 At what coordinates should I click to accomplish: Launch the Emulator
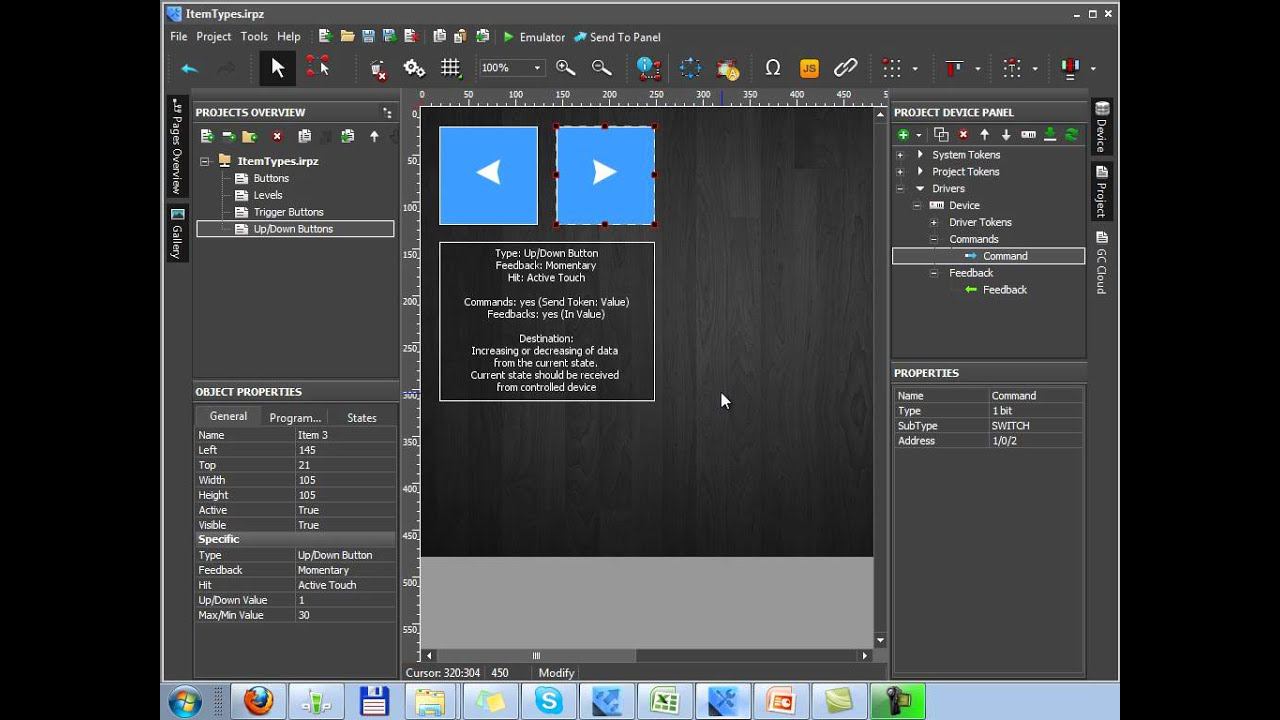(x=534, y=37)
